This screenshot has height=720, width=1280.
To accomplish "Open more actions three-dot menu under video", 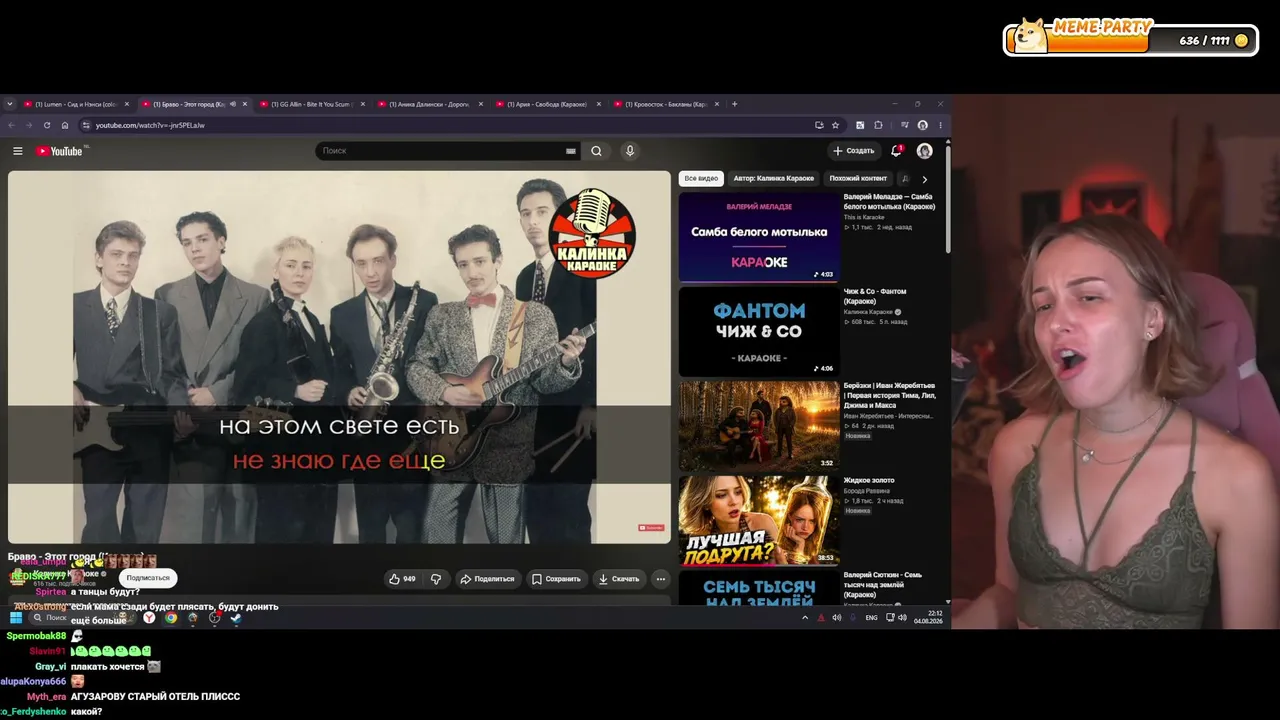I will coord(660,579).
